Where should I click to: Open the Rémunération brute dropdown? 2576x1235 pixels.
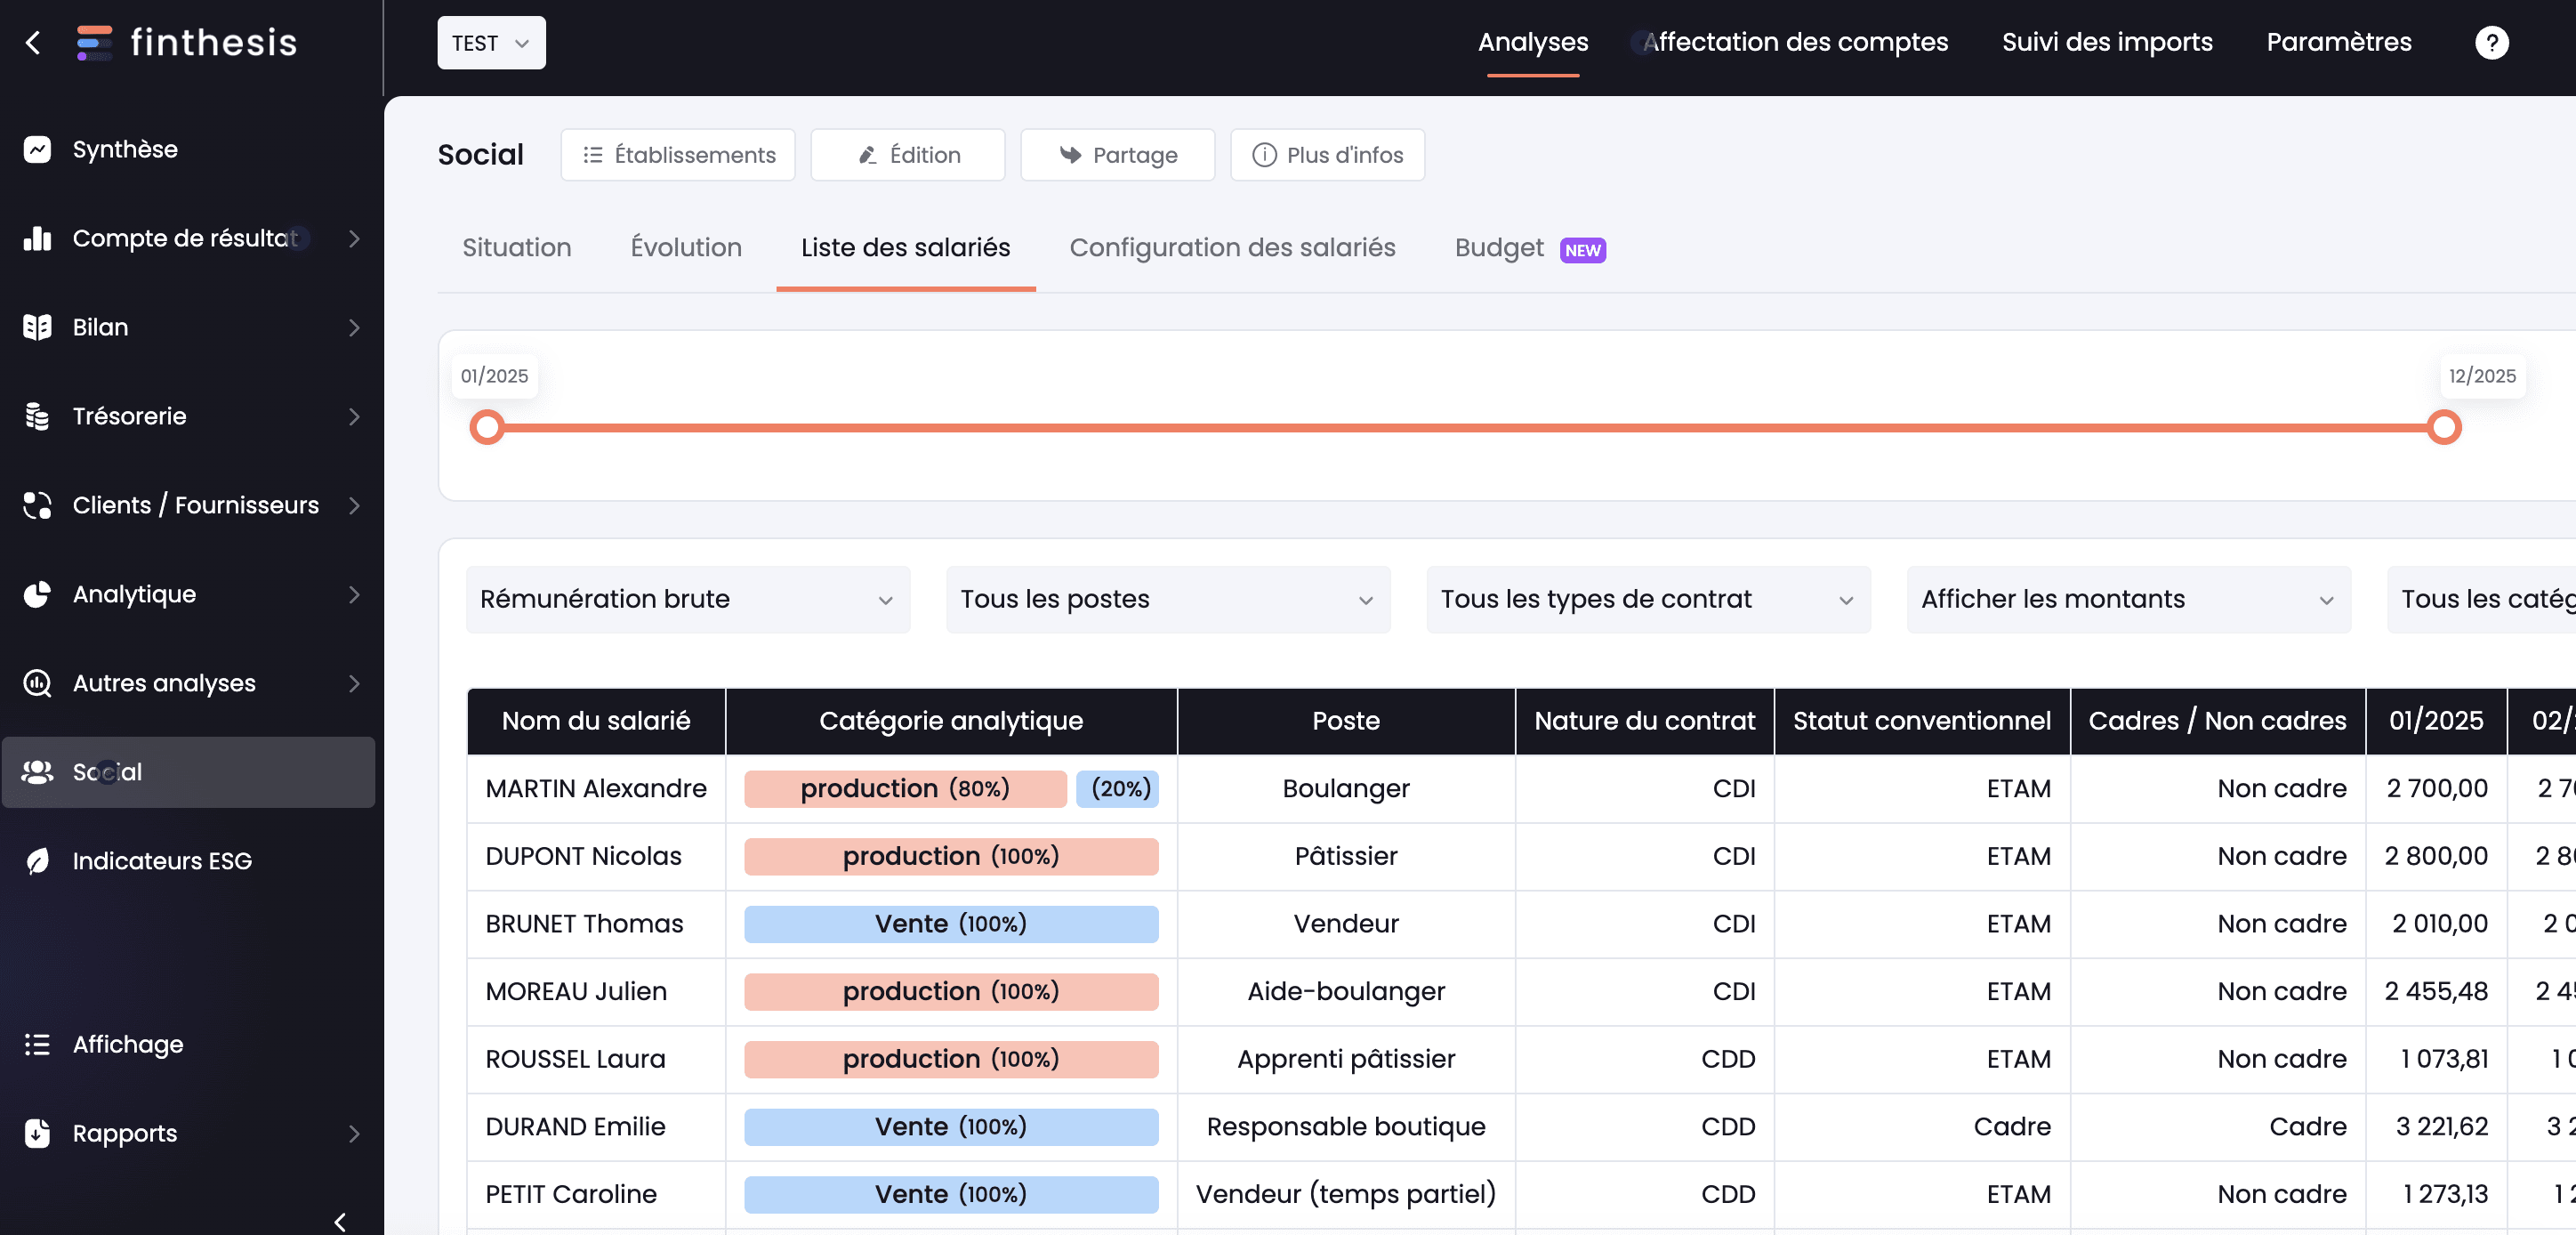[687, 599]
